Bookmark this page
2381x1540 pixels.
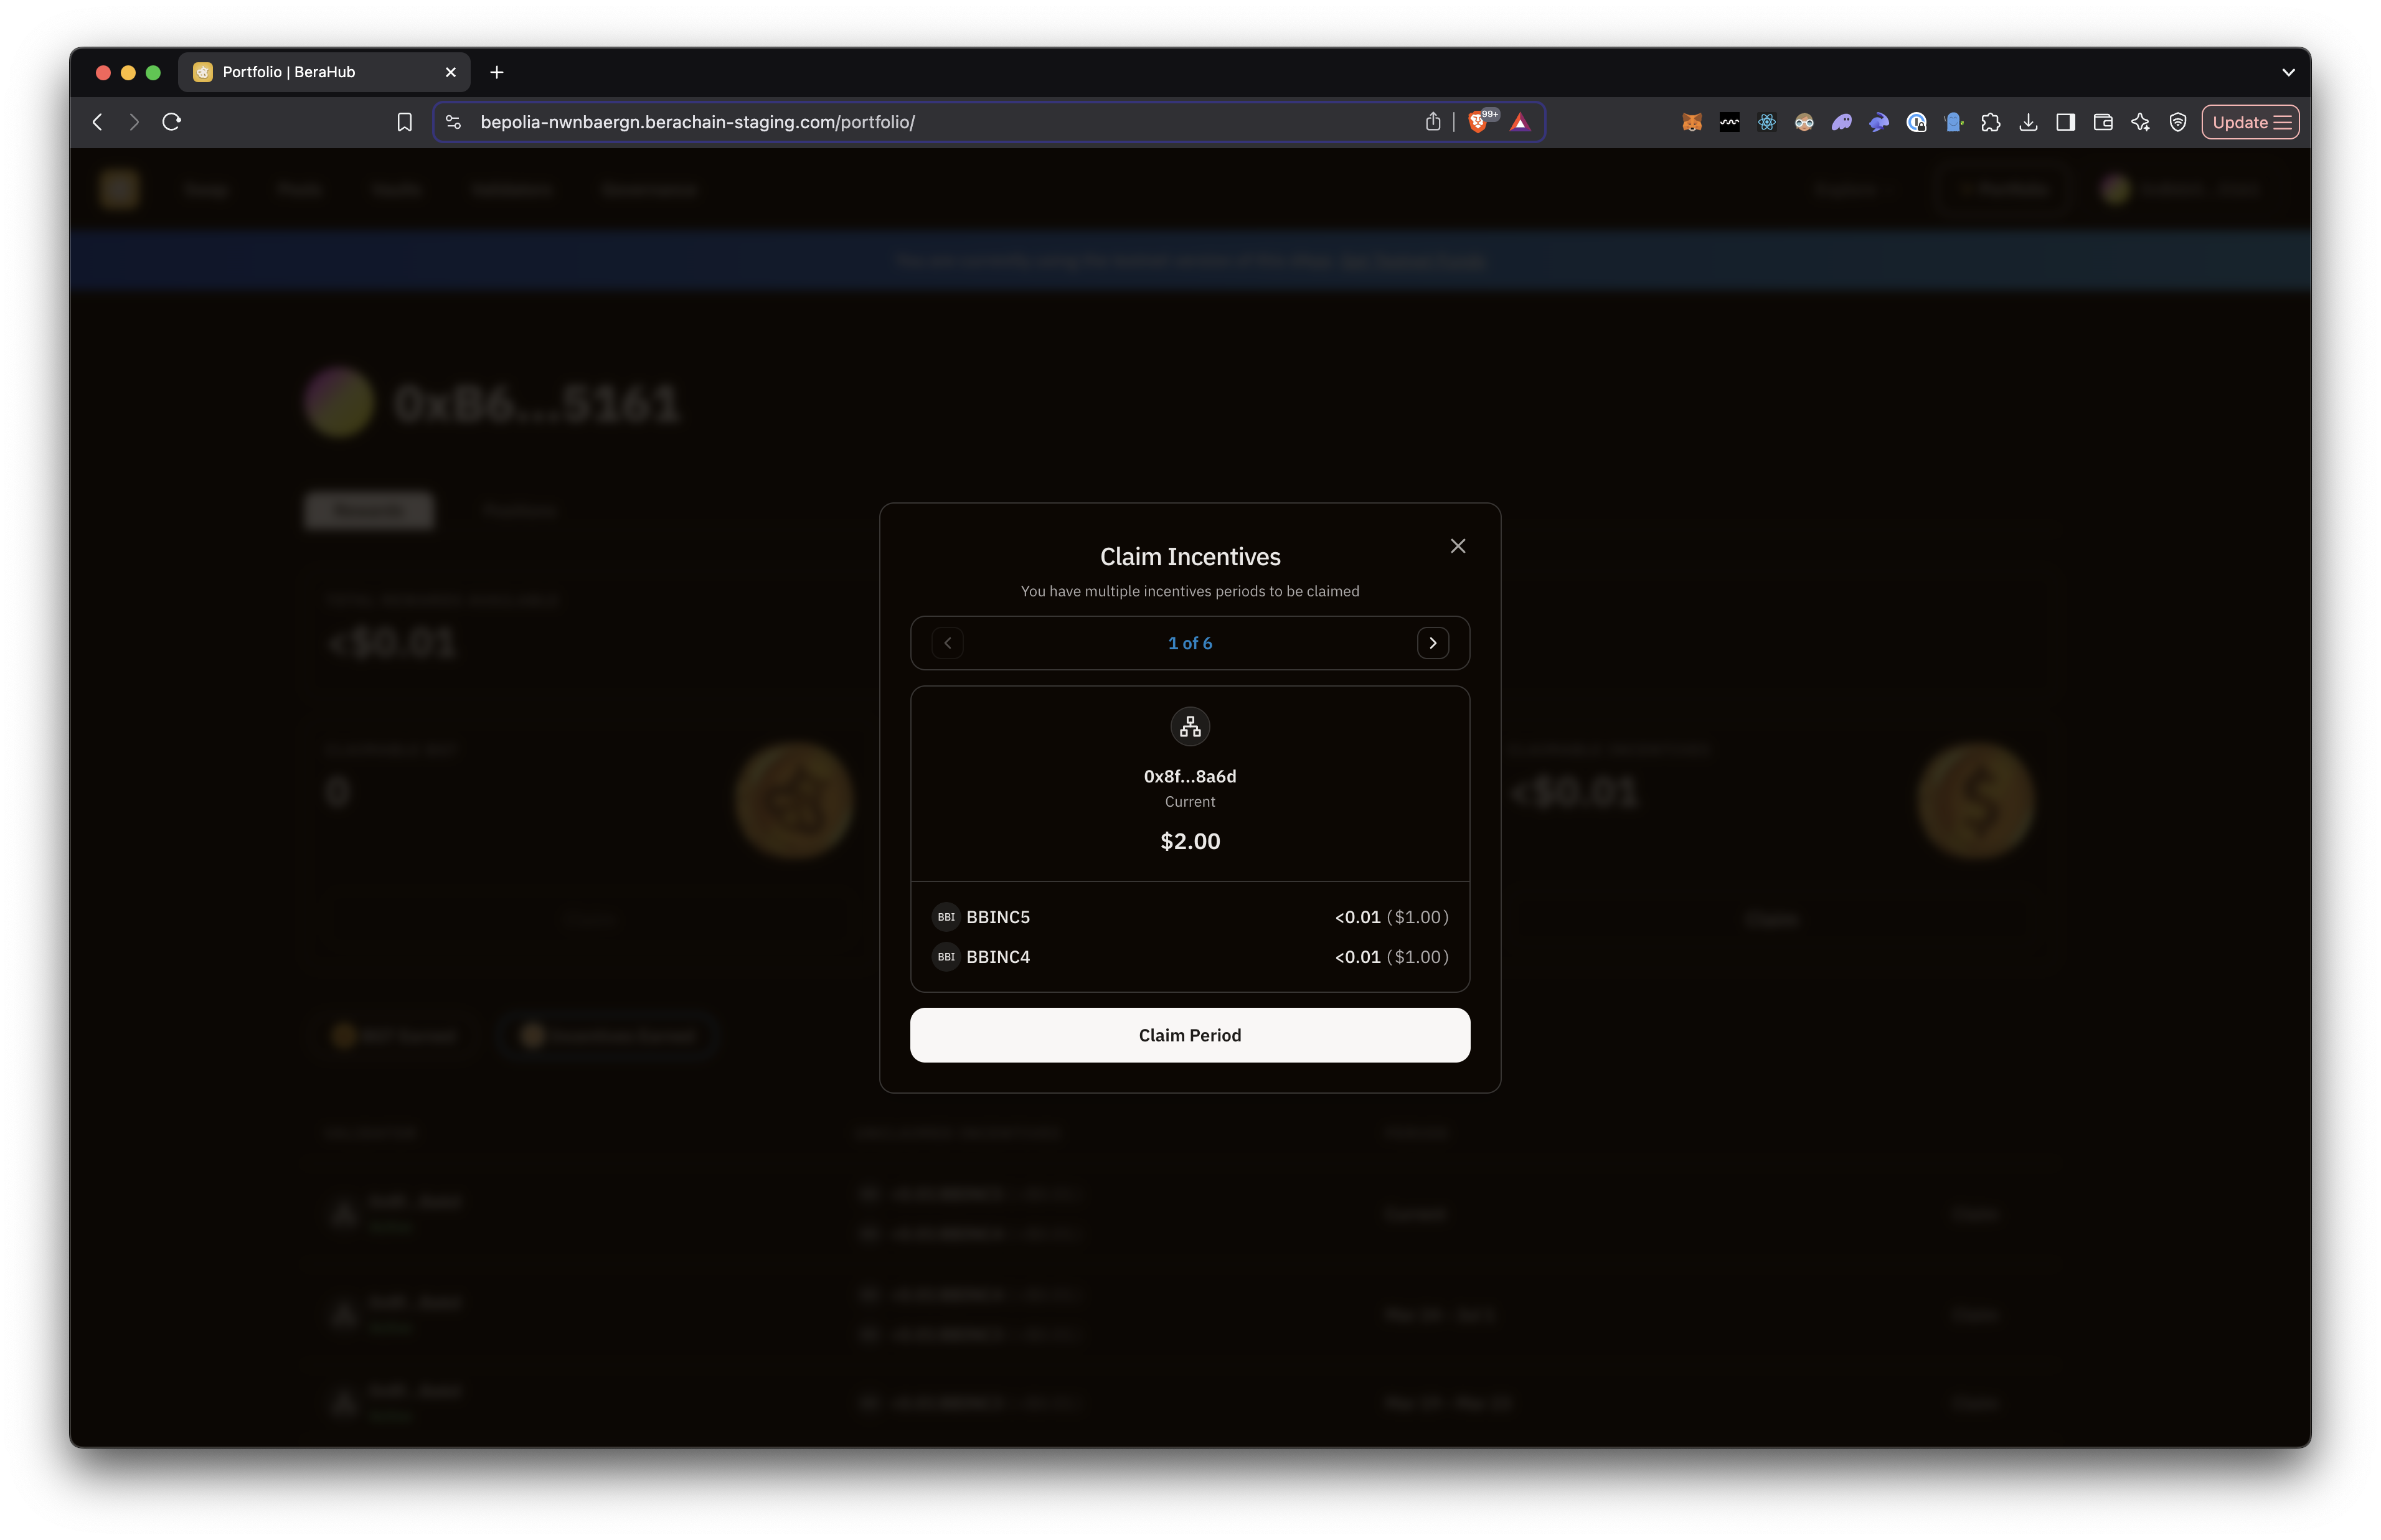coord(404,122)
